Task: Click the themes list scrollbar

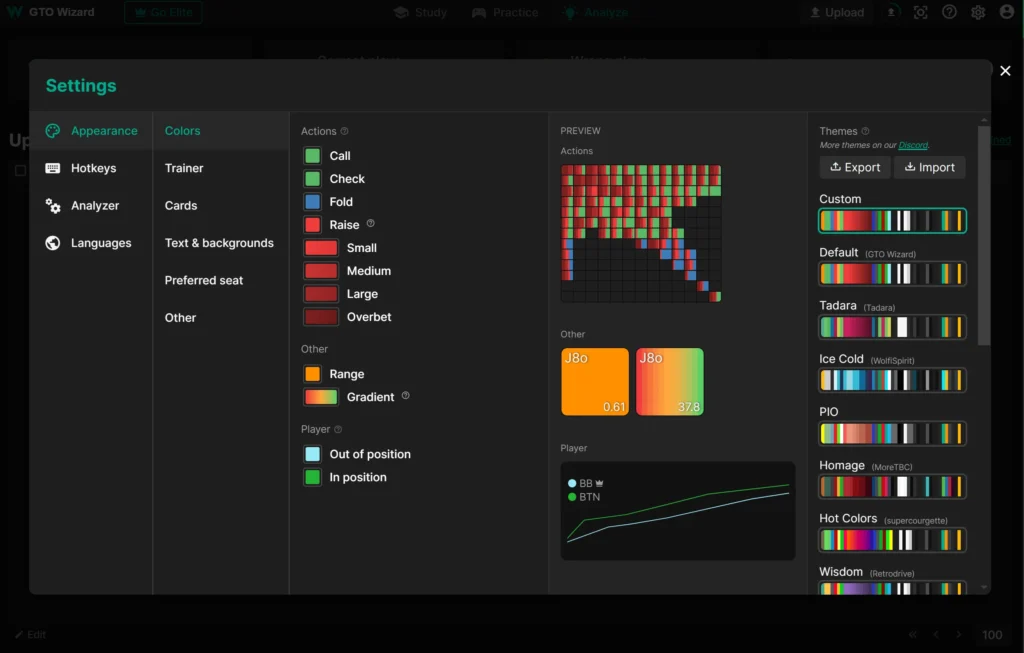Action: coord(984,235)
